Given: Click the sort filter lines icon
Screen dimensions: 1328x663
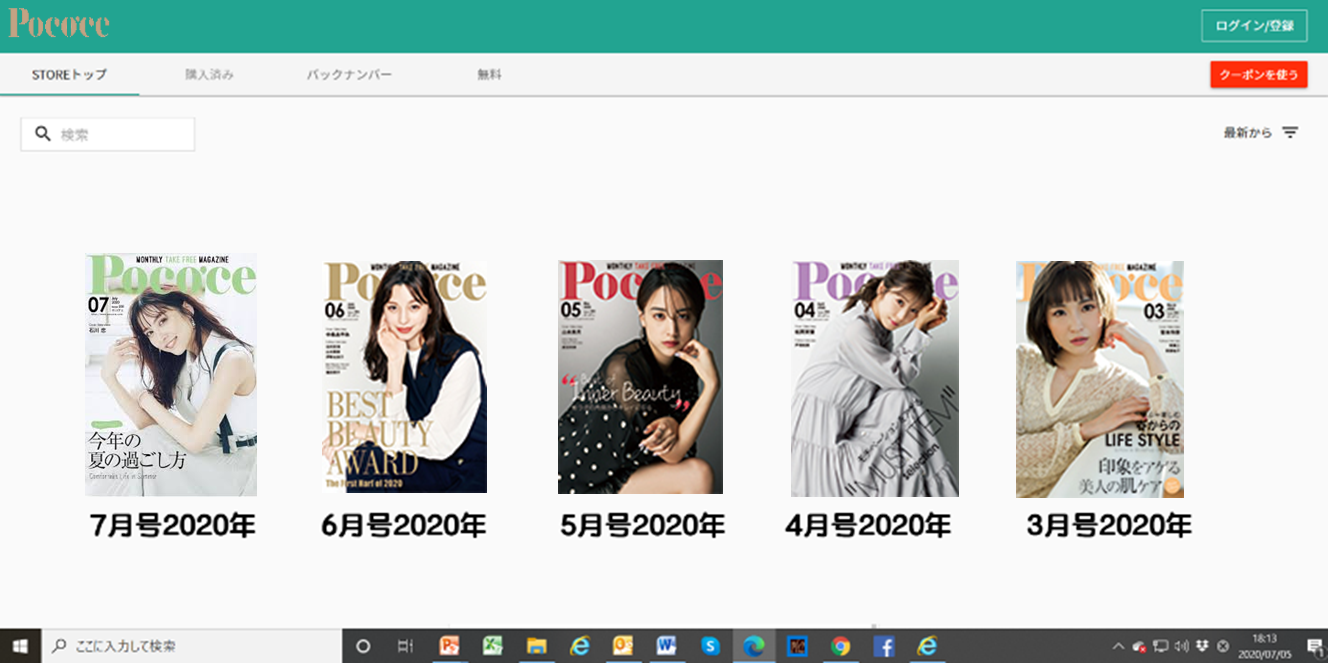Looking at the screenshot, I should [x=1290, y=132].
